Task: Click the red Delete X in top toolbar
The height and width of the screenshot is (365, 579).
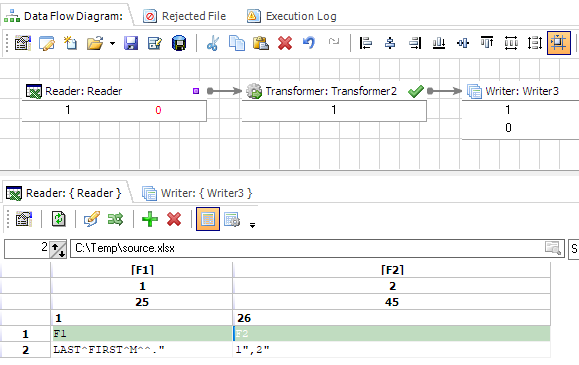Action: [285, 43]
